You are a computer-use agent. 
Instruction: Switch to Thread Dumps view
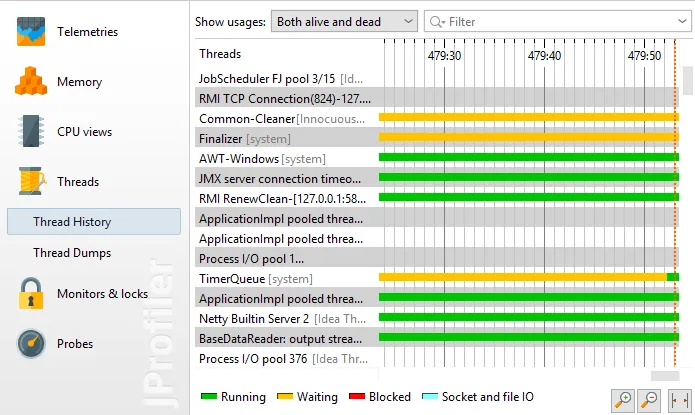pos(72,253)
